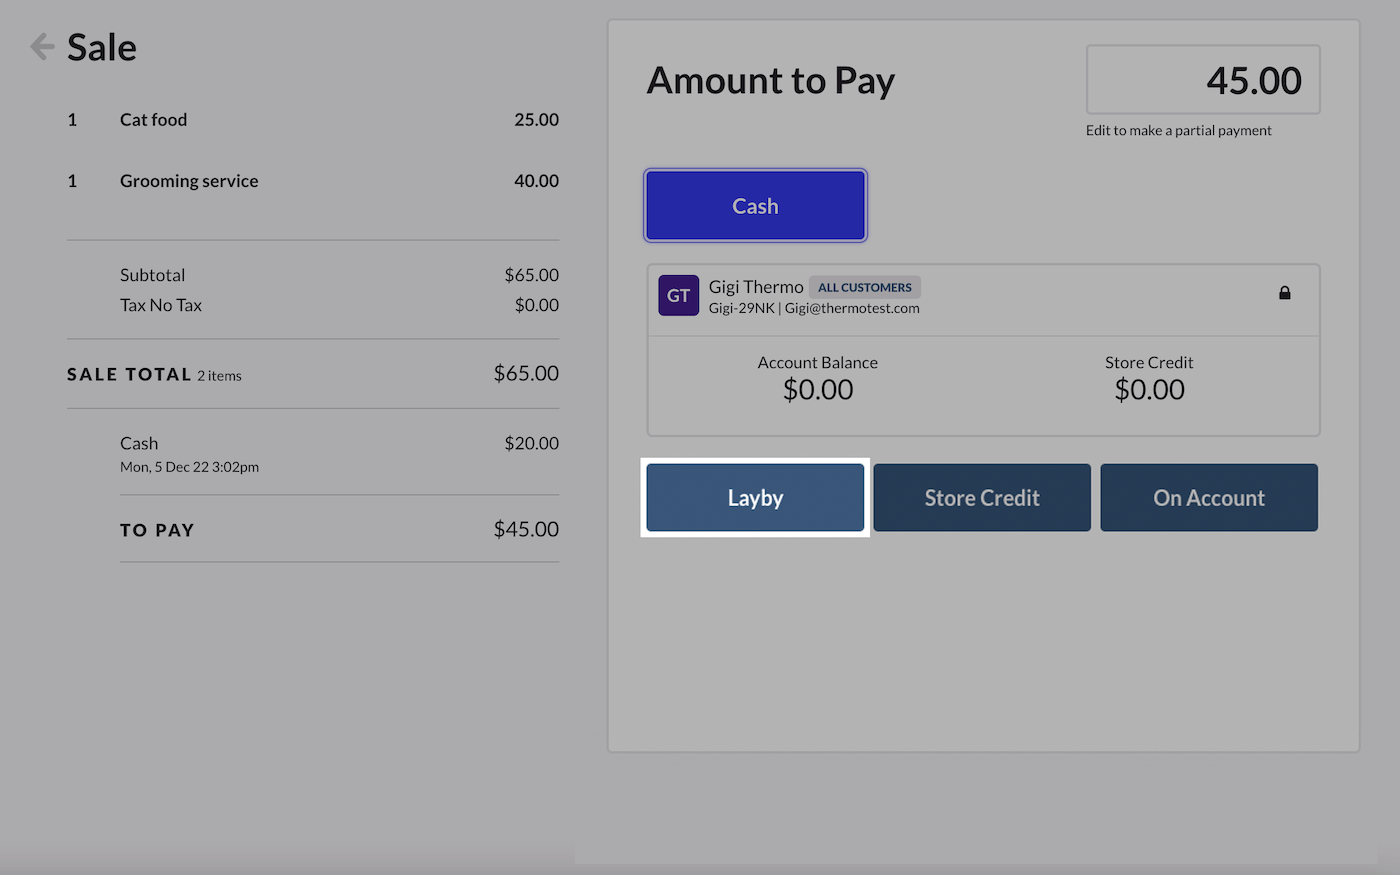Click the To Pay $45.00 row

(338, 530)
